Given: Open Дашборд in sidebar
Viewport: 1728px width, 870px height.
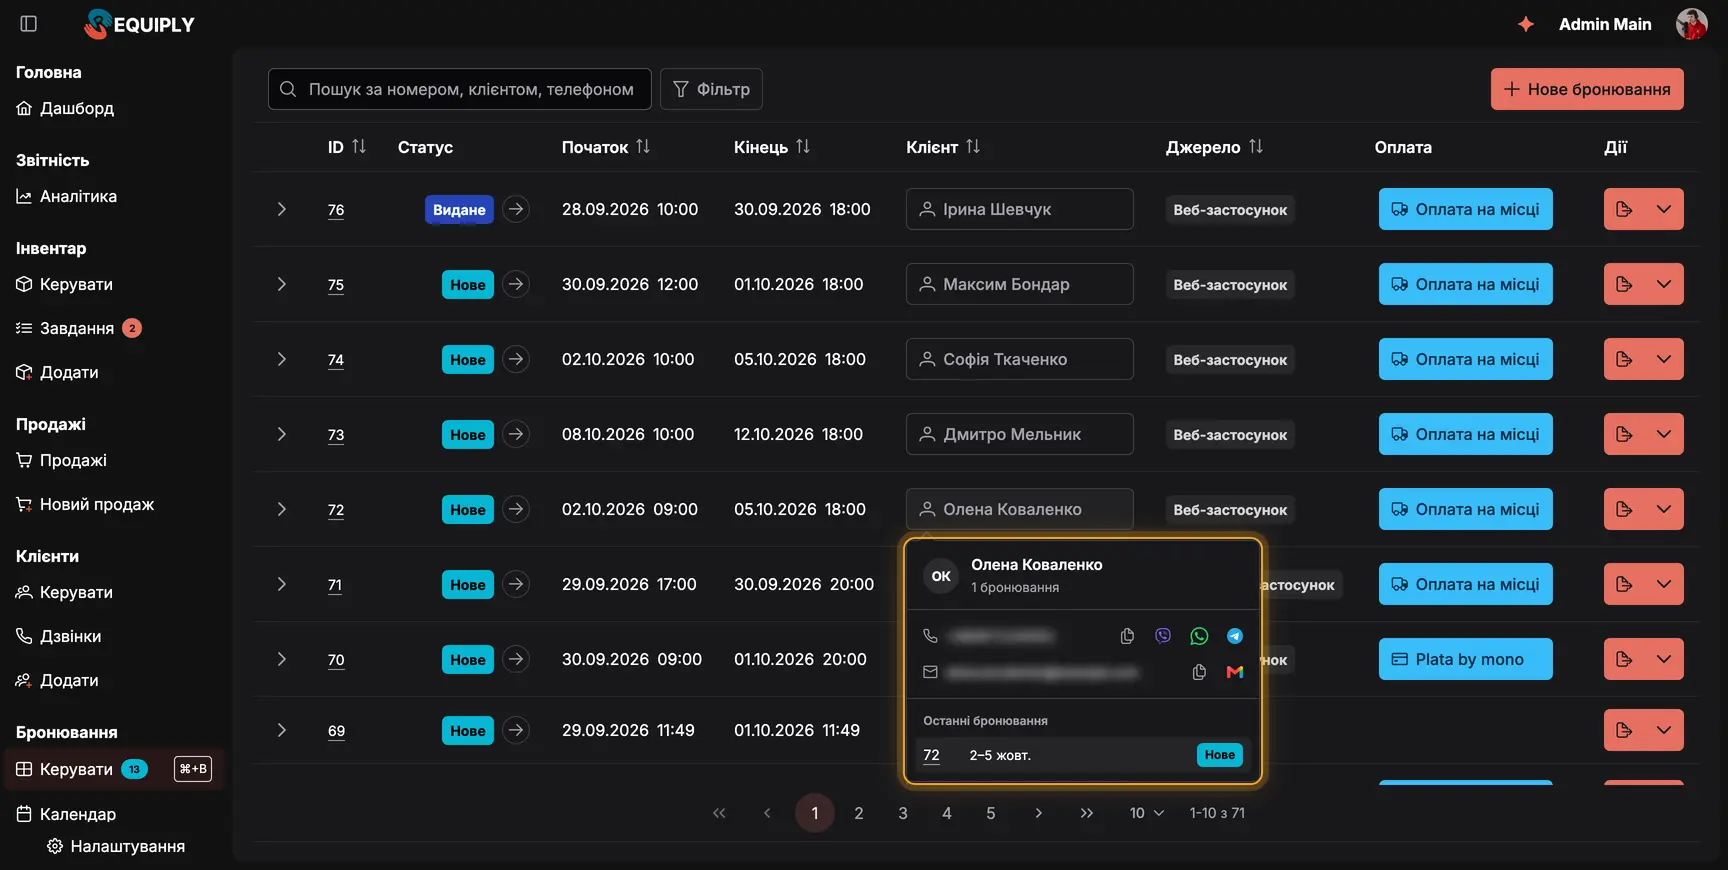Looking at the screenshot, I should coord(65,108).
